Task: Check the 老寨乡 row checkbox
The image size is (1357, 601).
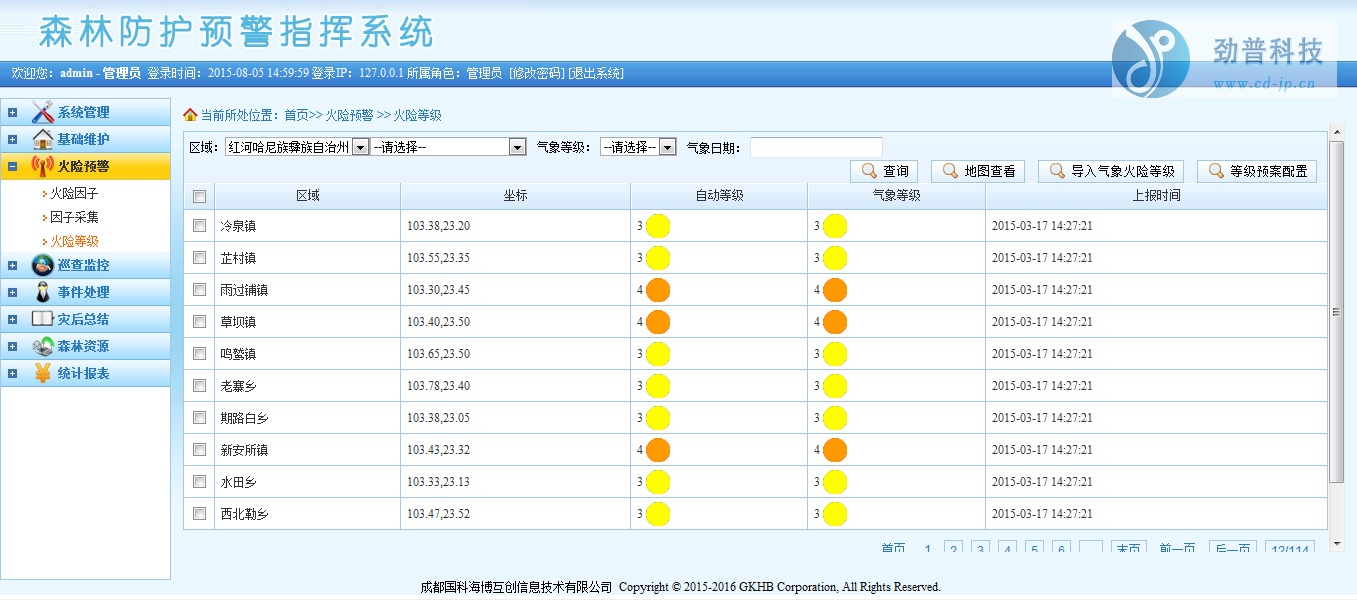Action: coord(199,385)
